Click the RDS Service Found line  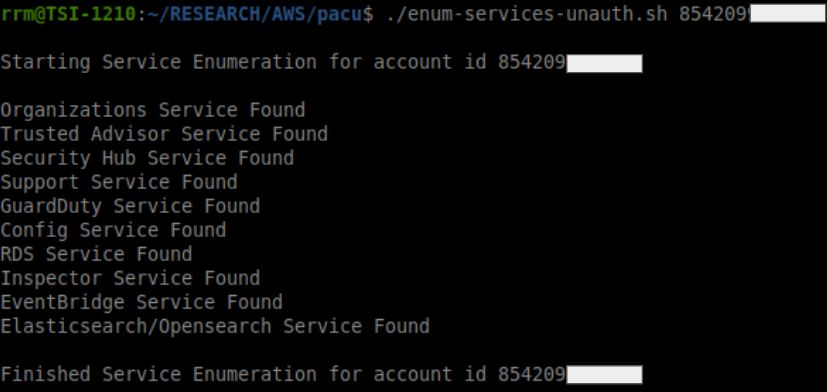96,254
